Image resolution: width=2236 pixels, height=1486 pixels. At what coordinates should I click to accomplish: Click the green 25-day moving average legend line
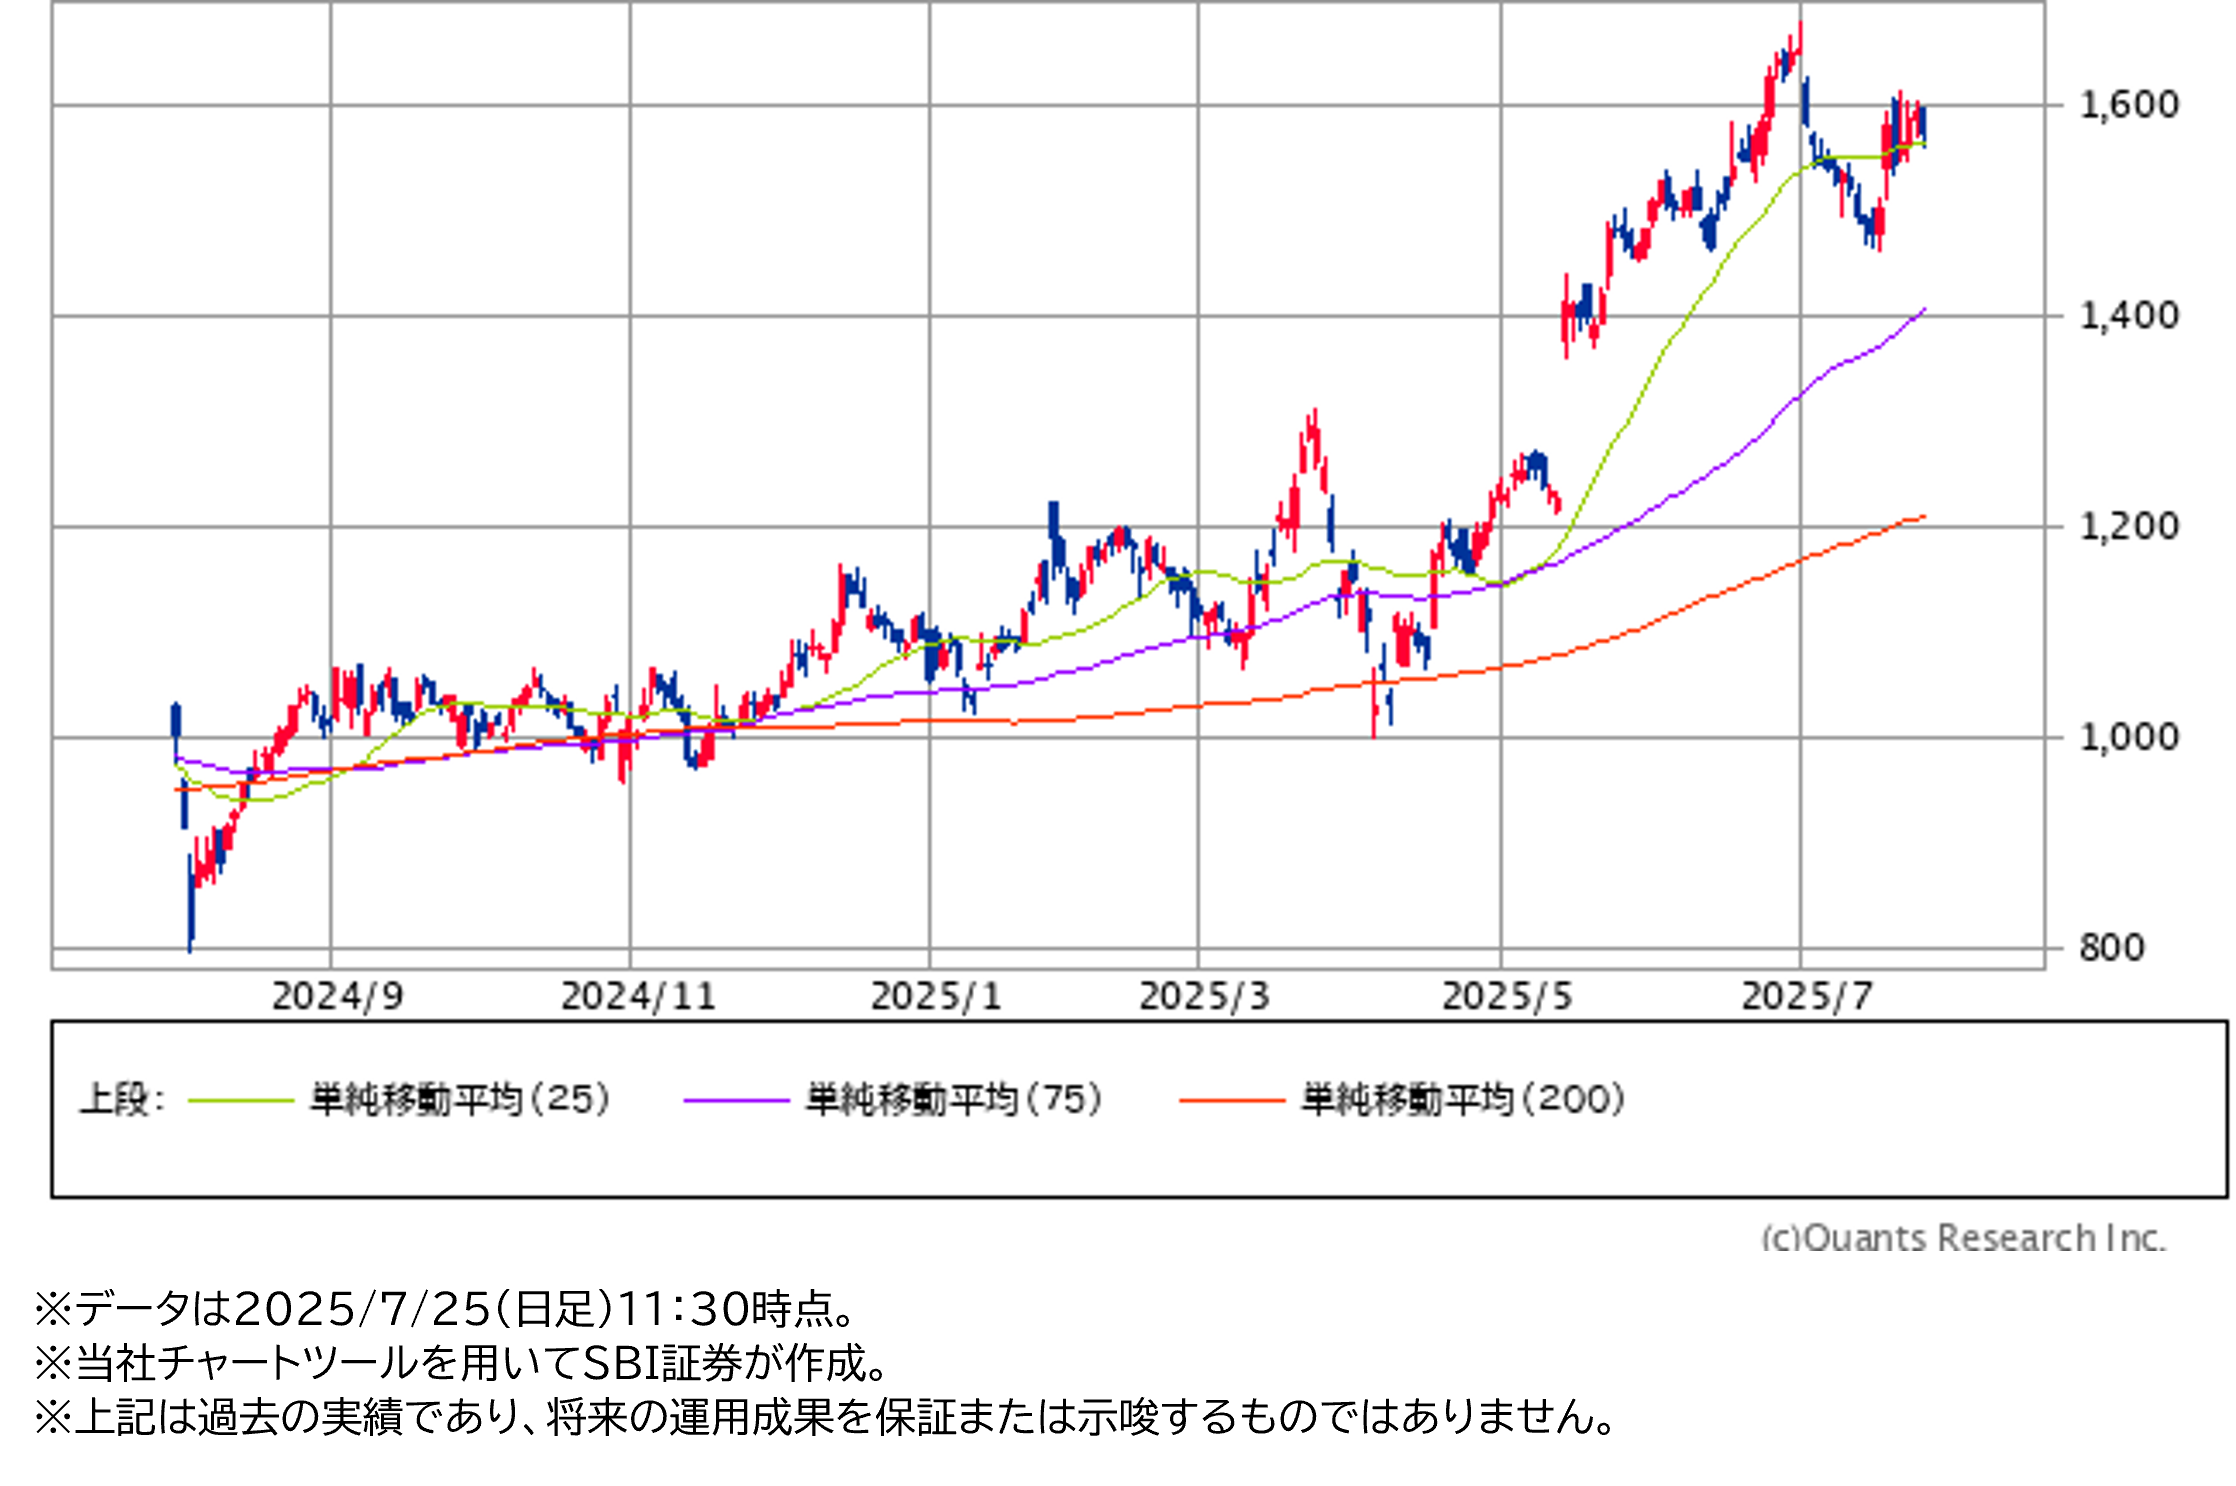[x=241, y=1101]
